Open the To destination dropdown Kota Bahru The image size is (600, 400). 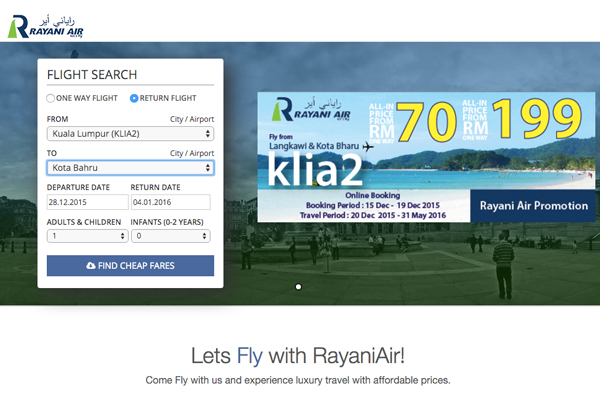(130, 168)
